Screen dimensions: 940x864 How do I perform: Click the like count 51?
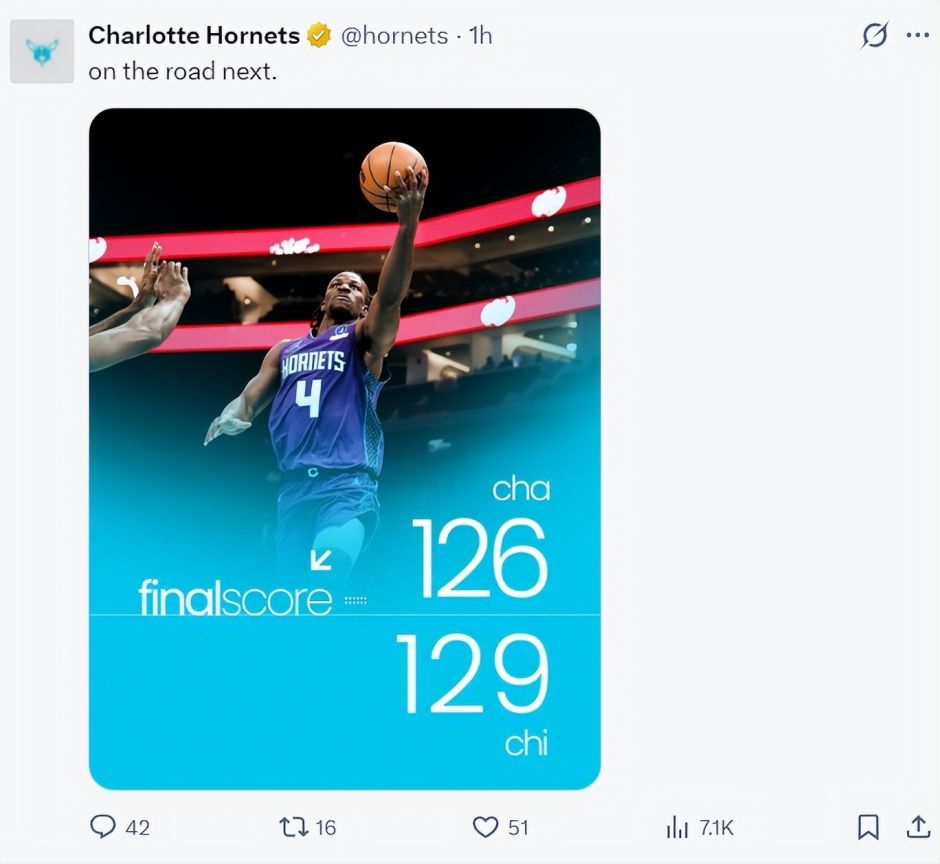click(x=519, y=828)
